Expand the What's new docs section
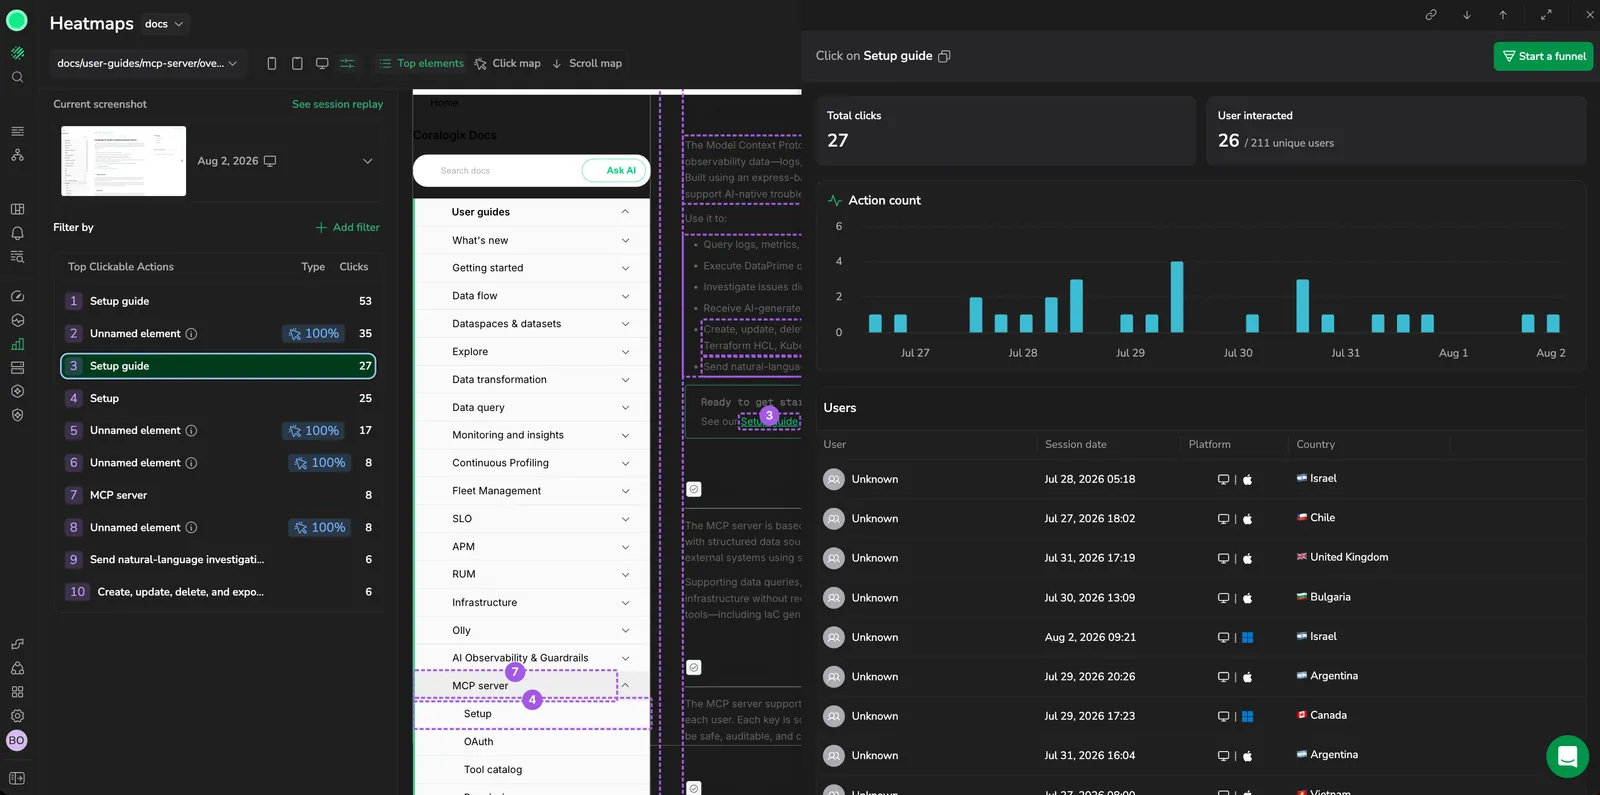 click(625, 240)
